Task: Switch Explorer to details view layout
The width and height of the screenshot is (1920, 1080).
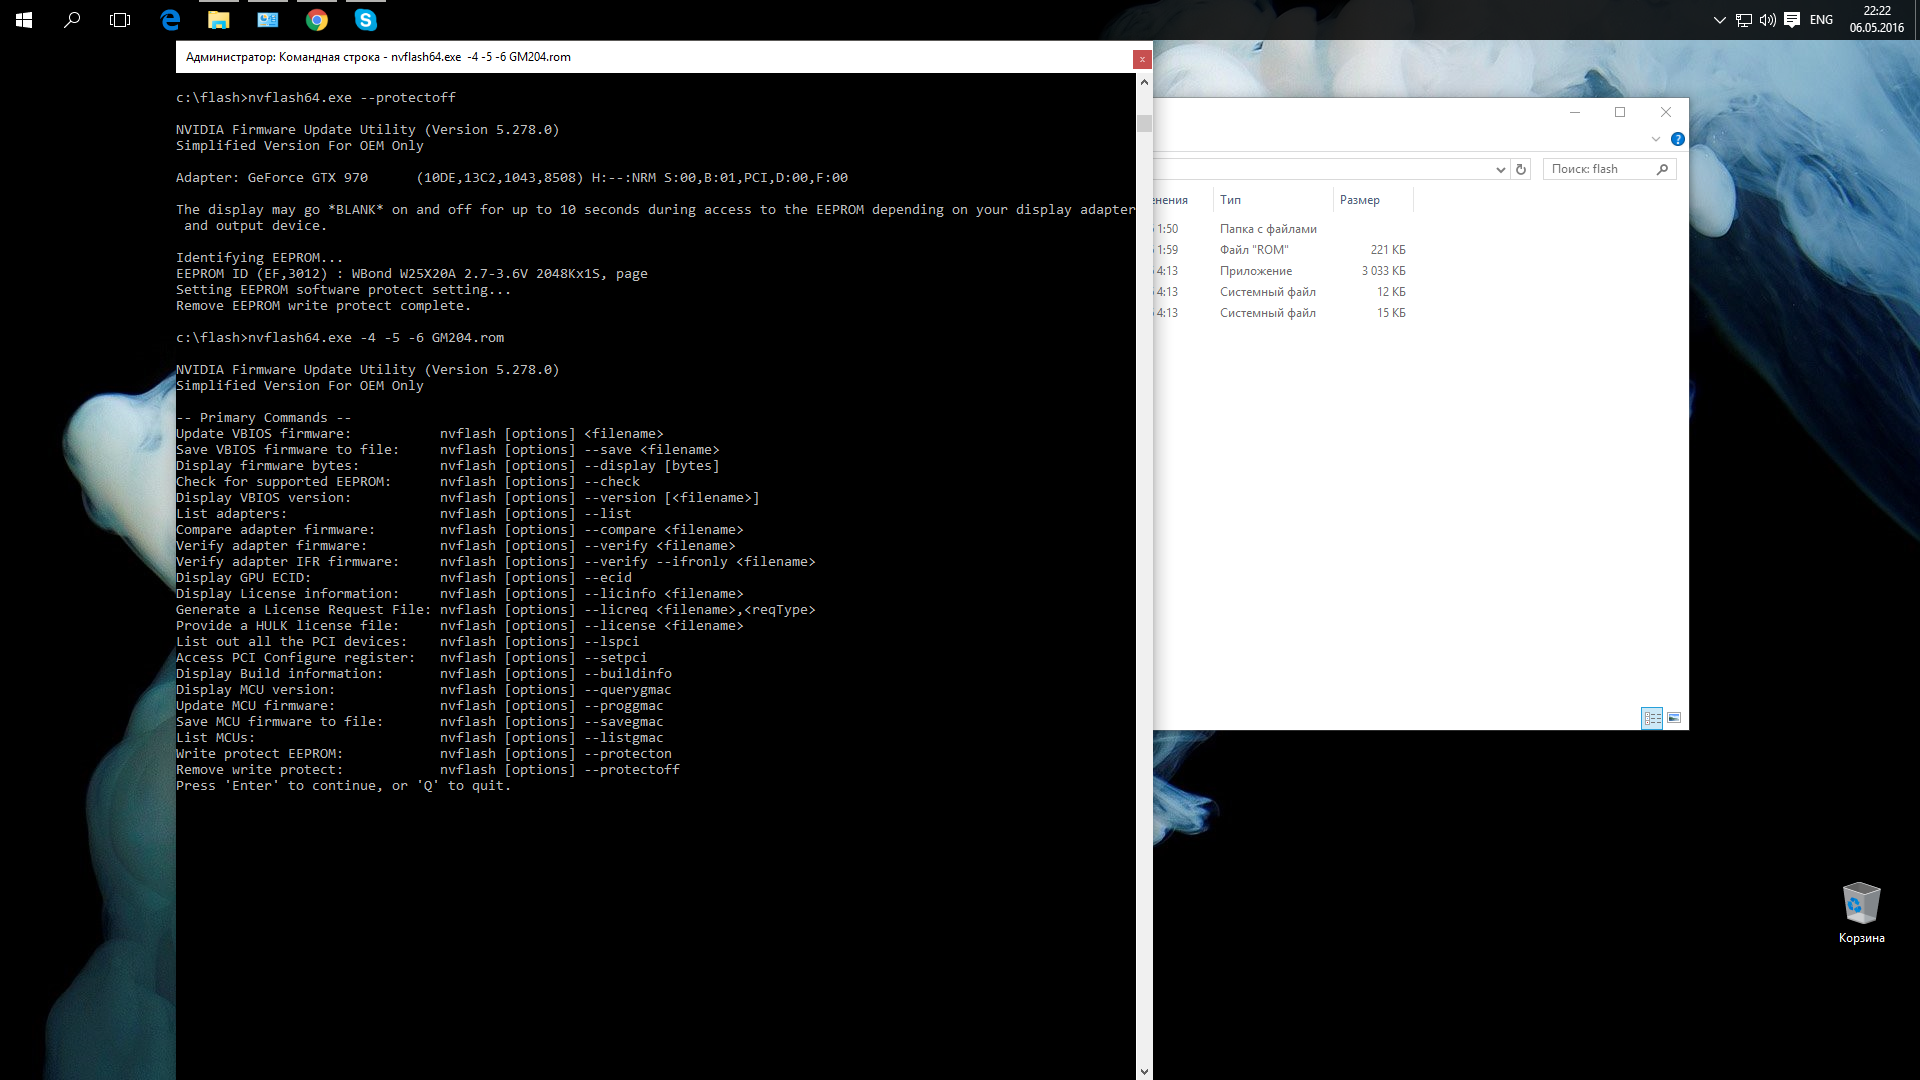Action: [1652, 718]
